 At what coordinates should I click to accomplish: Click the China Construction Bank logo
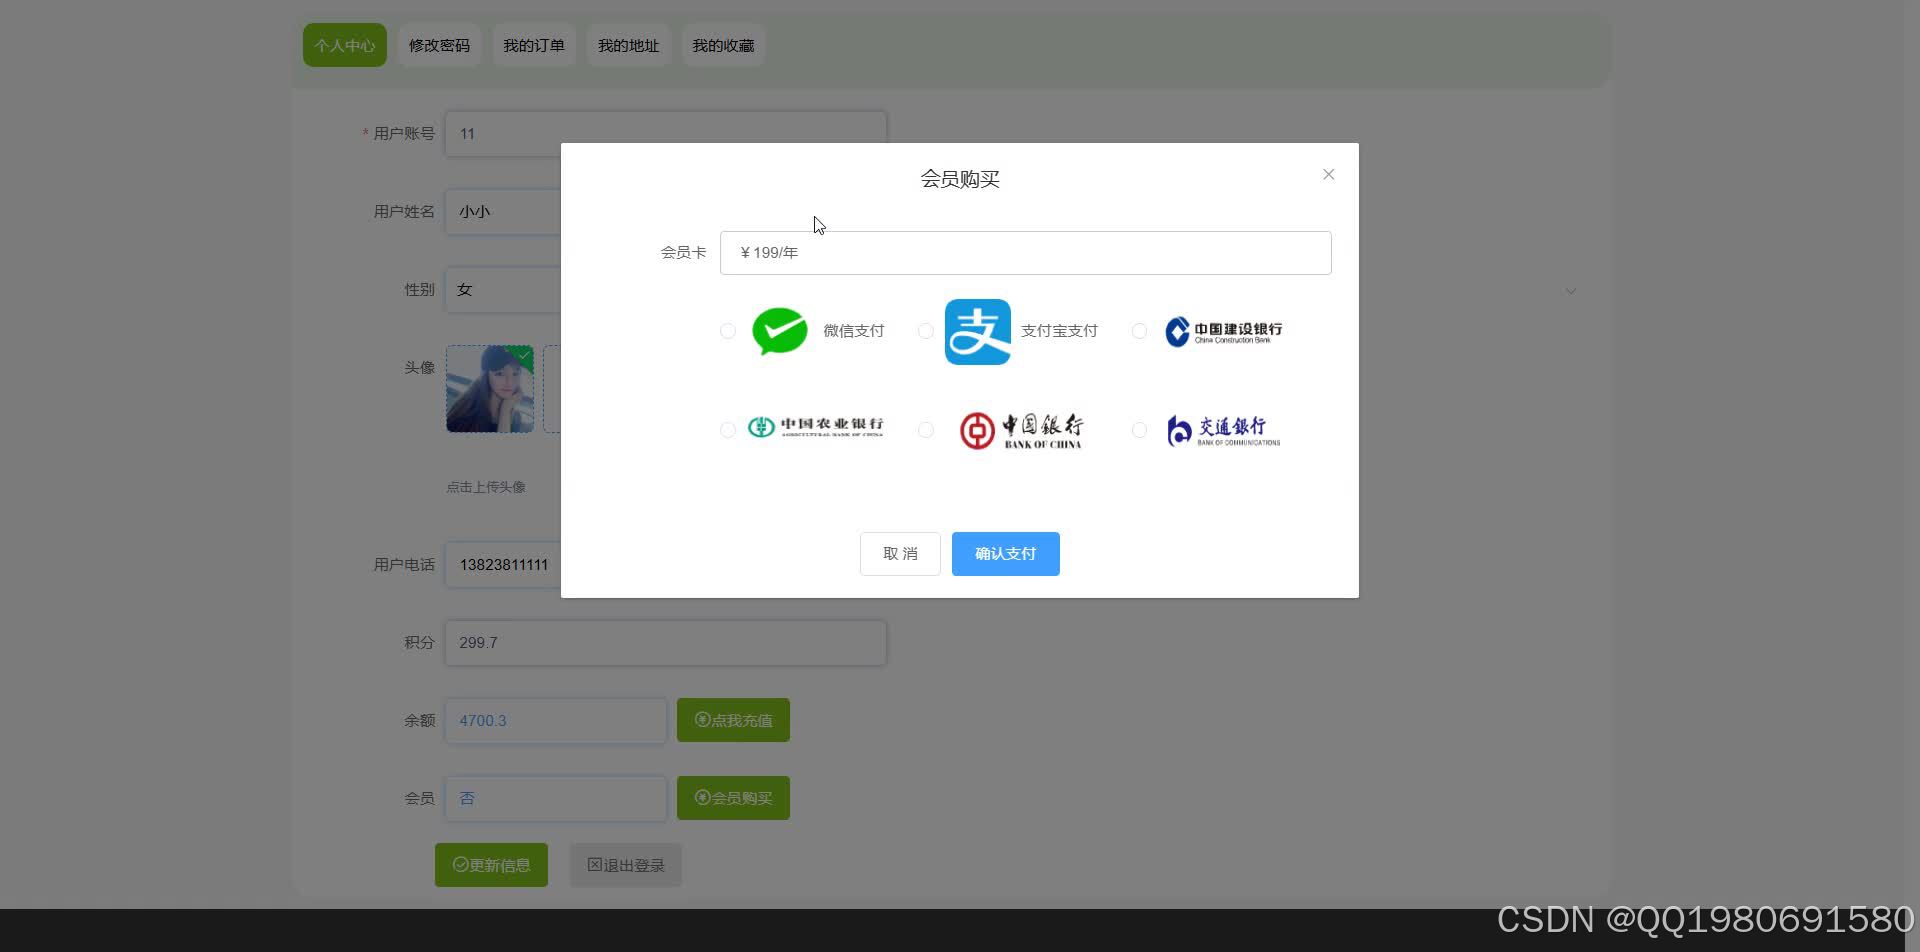pyautogui.click(x=1222, y=331)
